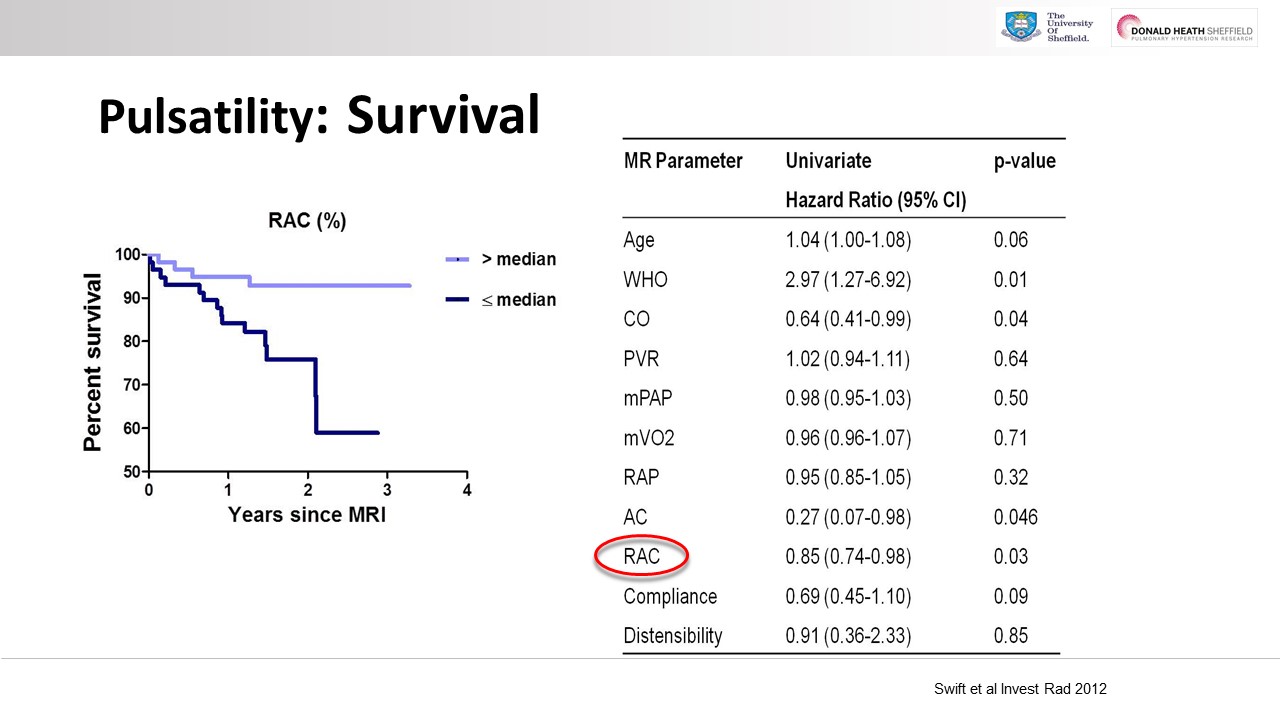Click the Compliance row label
This screenshot has height=720, width=1280.
coord(670,597)
